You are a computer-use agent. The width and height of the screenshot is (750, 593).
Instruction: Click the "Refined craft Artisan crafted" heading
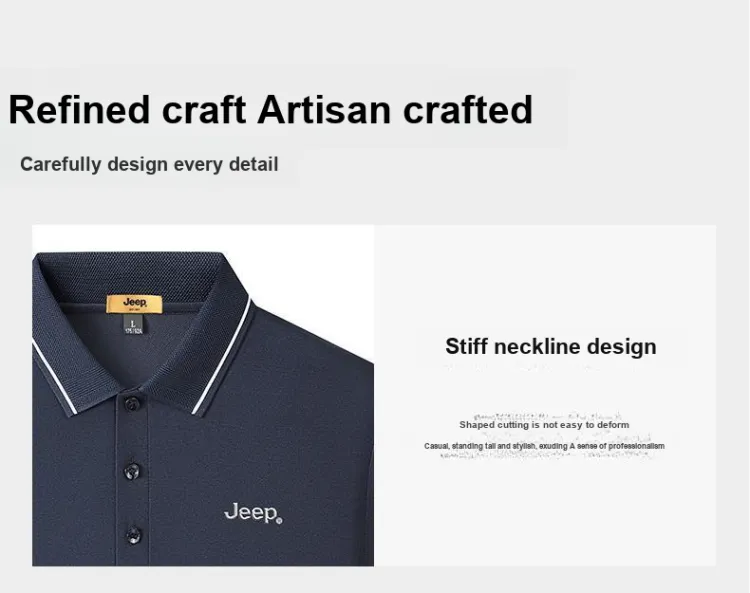tap(271, 110)
